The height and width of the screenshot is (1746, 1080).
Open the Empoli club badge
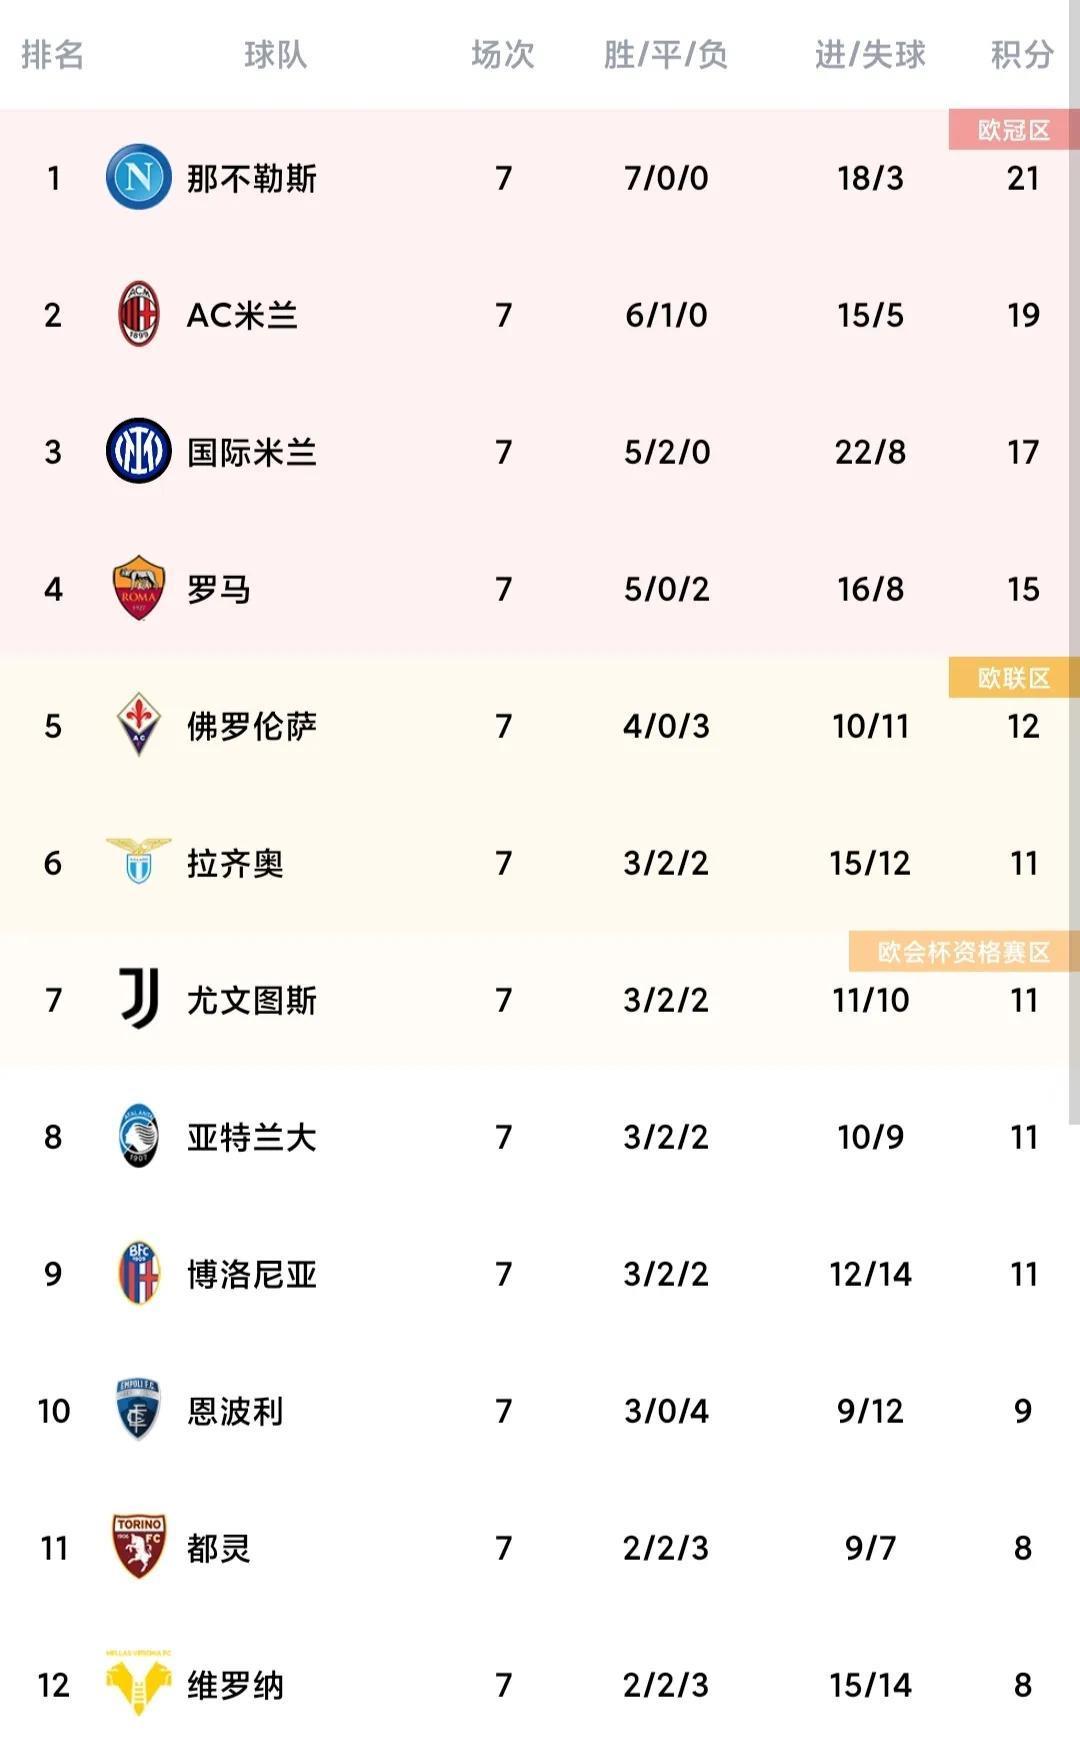(x=138, y=1410)
